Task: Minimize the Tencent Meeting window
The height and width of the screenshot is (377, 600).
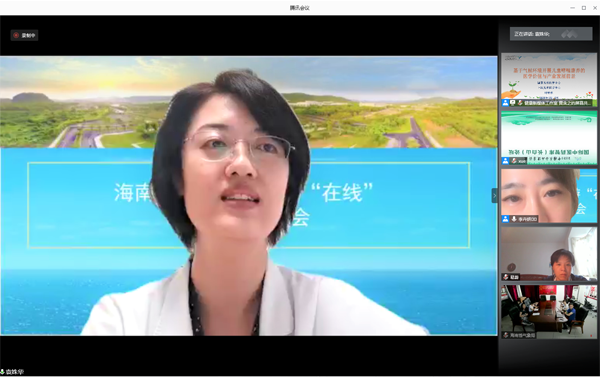Action: (572, 8)
